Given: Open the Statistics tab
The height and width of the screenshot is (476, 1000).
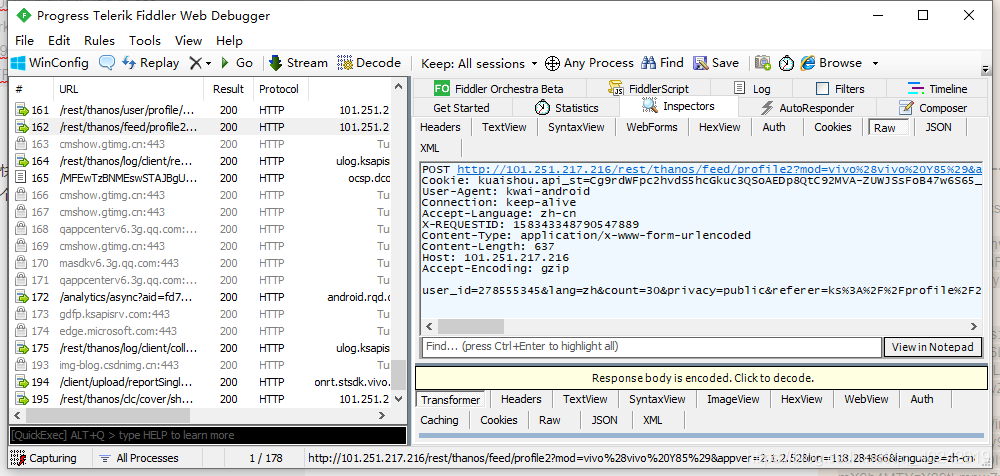Looking at the screenshot, I should 566,108.
